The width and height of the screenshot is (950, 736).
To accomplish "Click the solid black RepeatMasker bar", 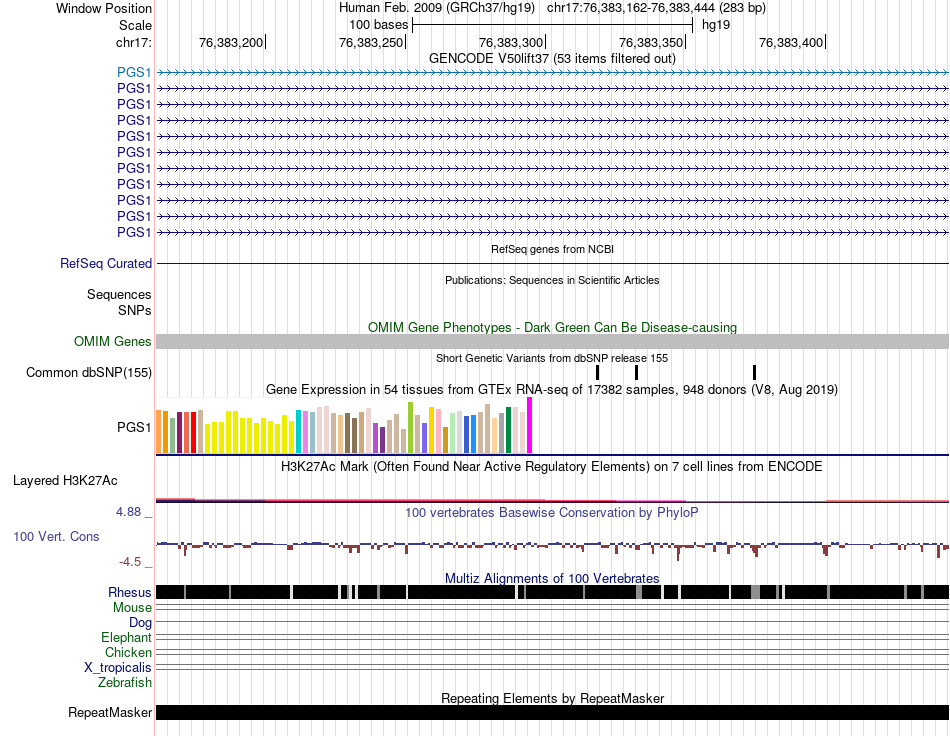I will coord(552,712).
